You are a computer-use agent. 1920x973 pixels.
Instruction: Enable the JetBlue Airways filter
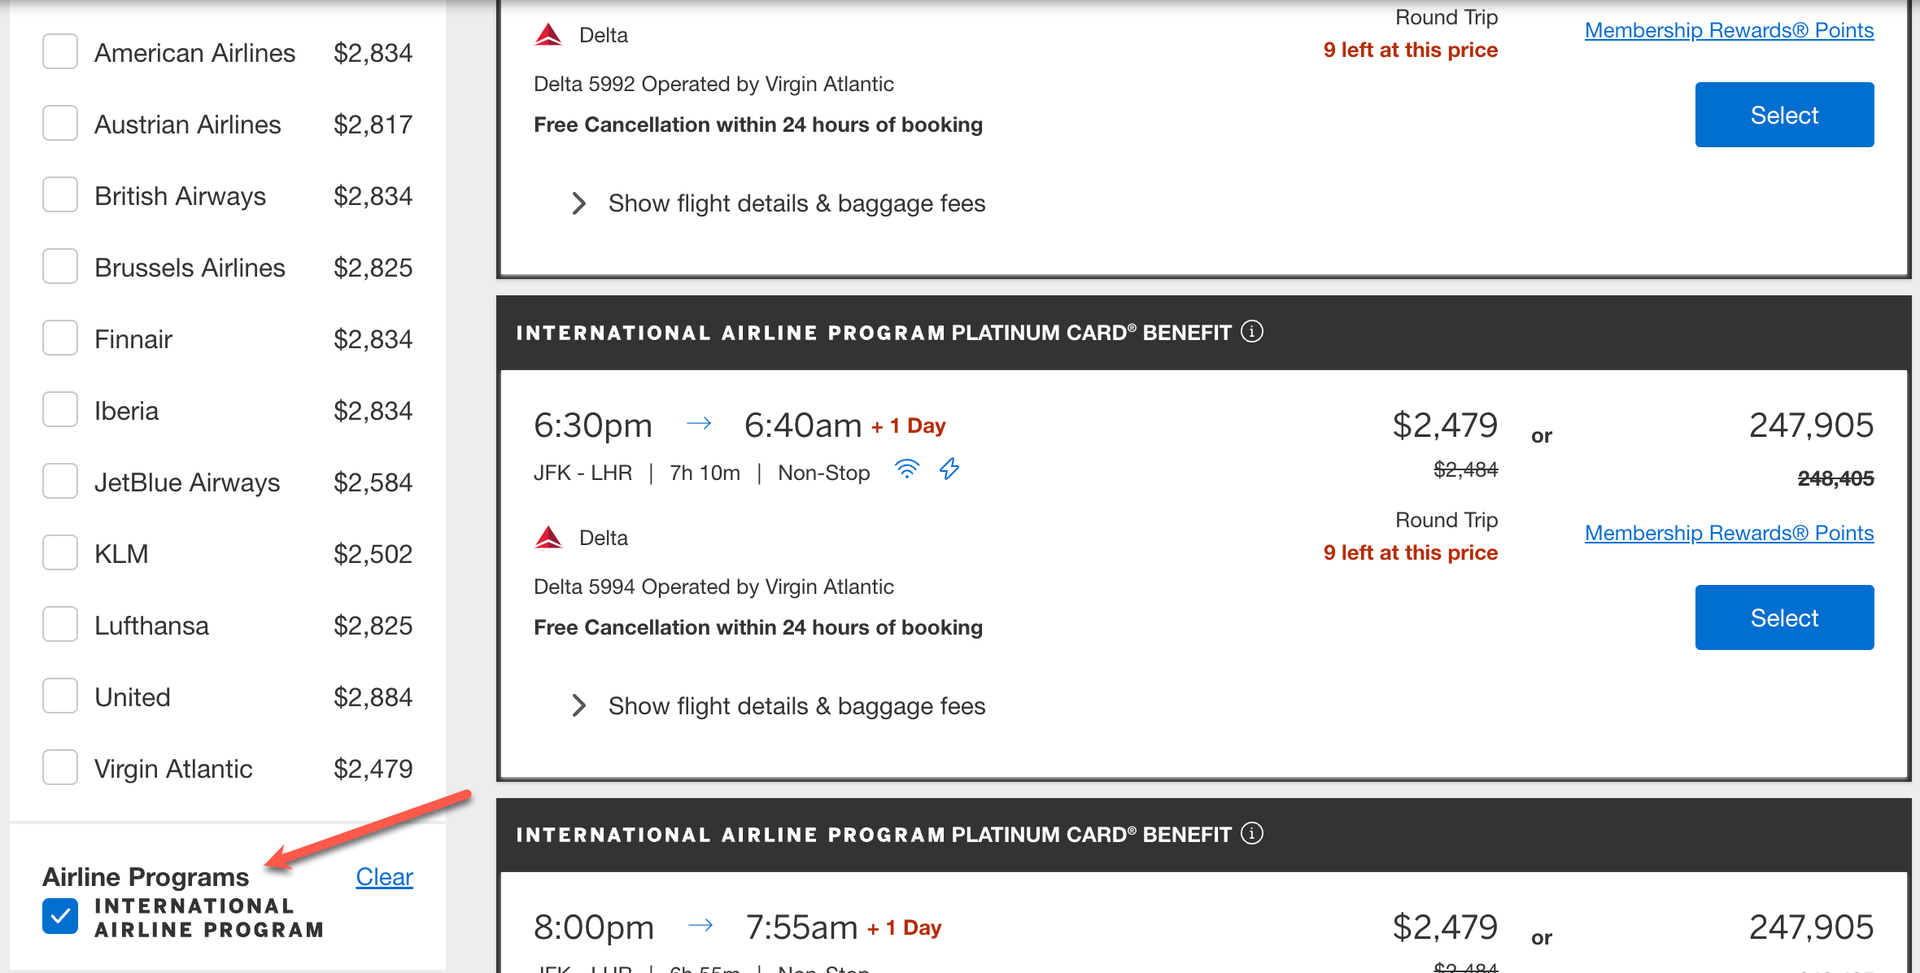(60, 480)
